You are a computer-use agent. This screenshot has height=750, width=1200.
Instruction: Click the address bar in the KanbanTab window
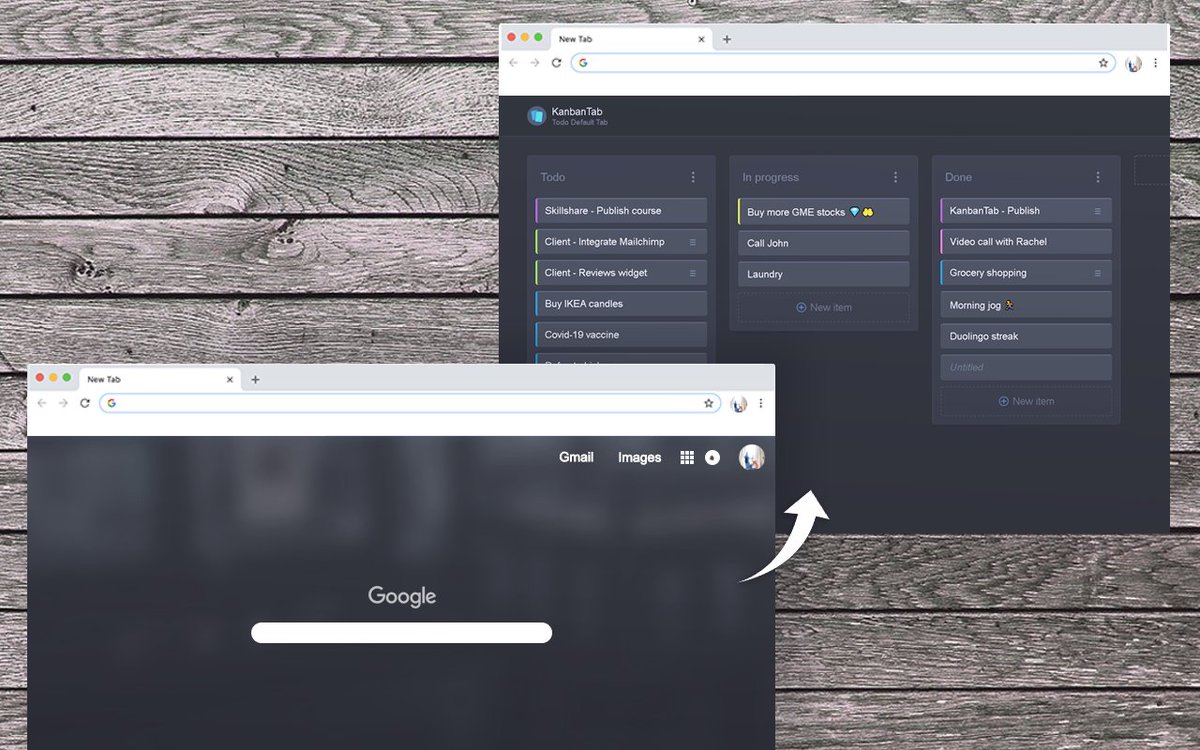point(843,62)
